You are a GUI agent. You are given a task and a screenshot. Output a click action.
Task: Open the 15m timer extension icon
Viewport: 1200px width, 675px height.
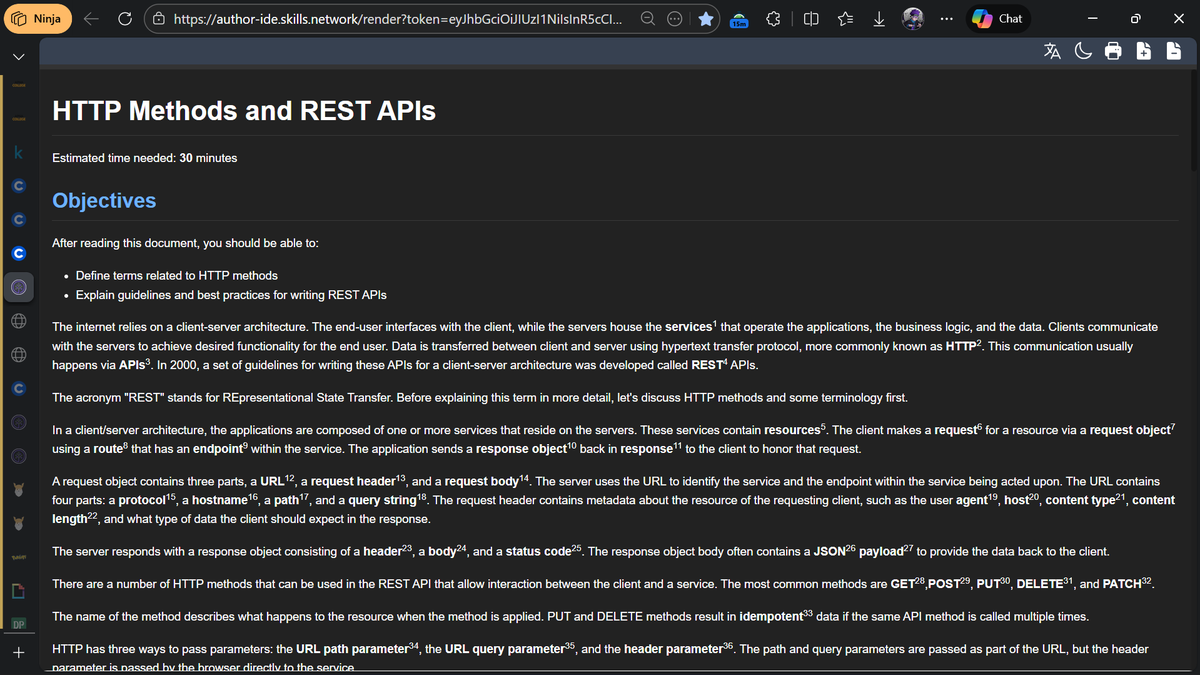[x=739, y=20]
